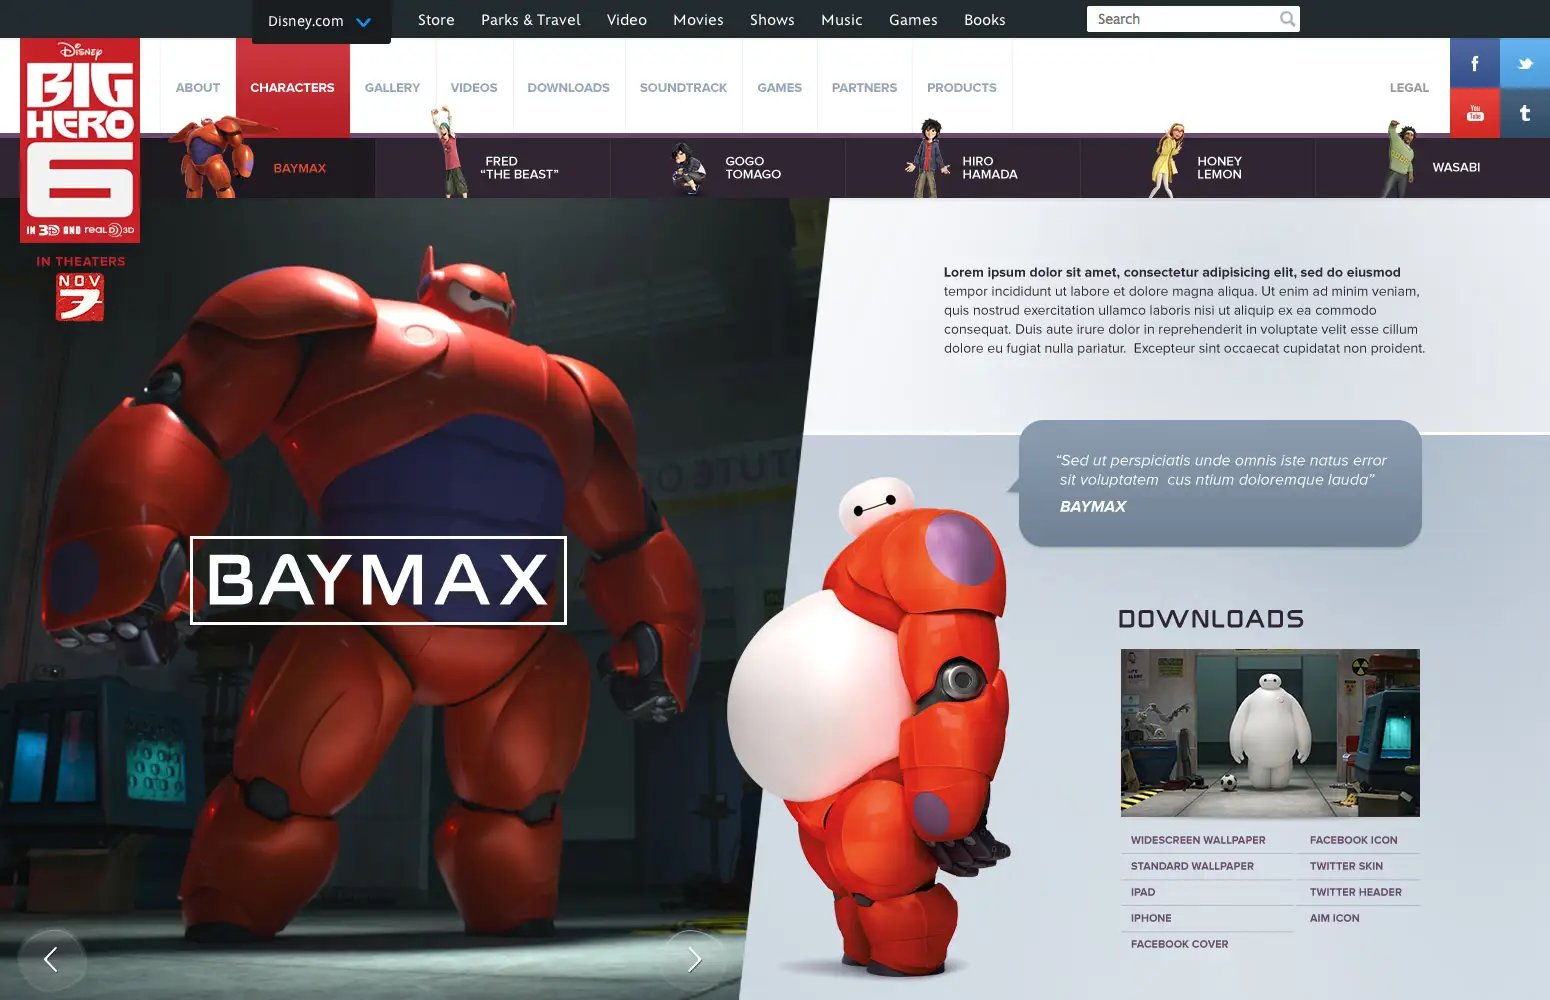Go to previous character with left arrow

52,960
